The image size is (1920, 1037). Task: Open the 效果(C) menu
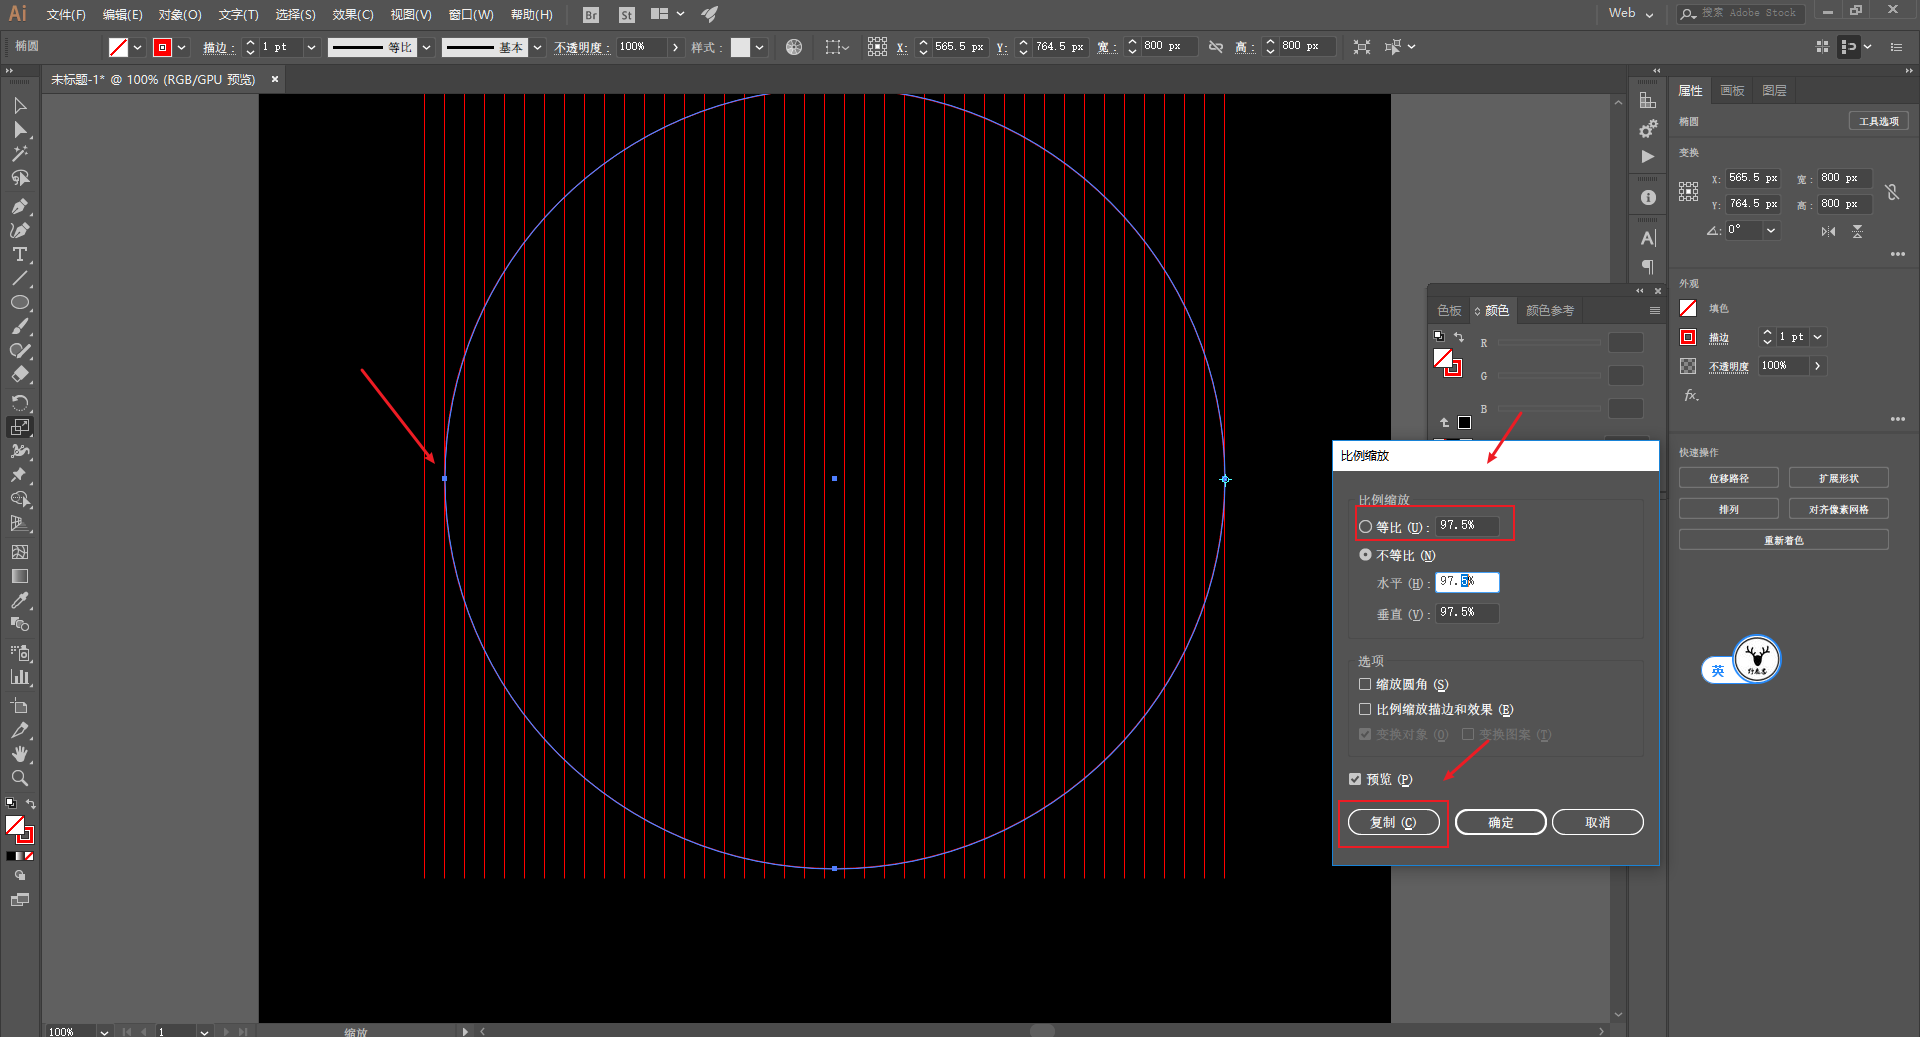tap(352, 15)
